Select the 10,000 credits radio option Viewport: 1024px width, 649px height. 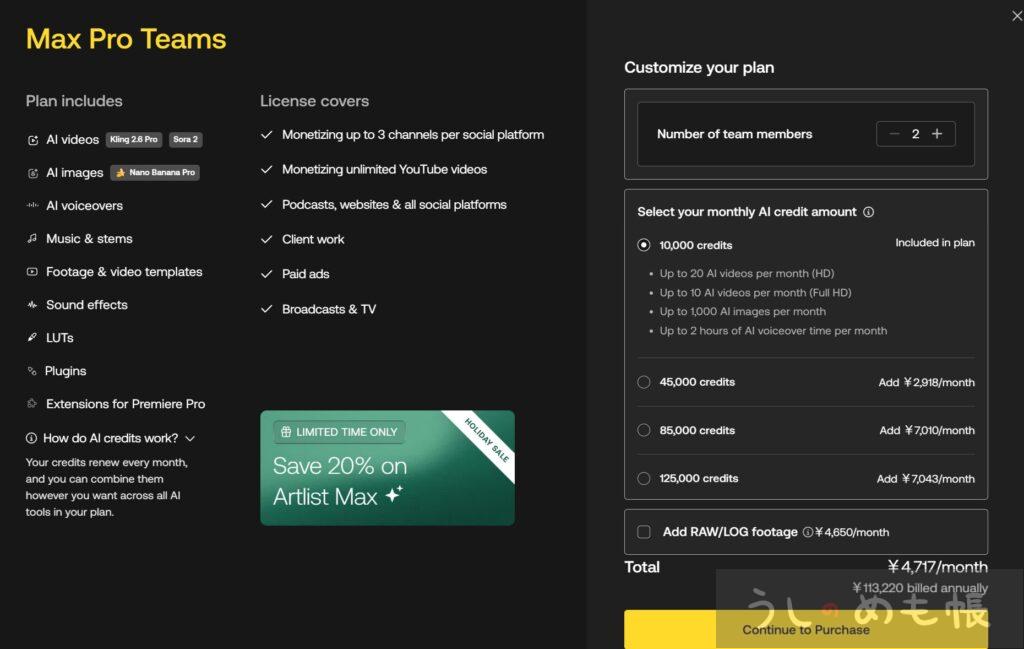644,245
